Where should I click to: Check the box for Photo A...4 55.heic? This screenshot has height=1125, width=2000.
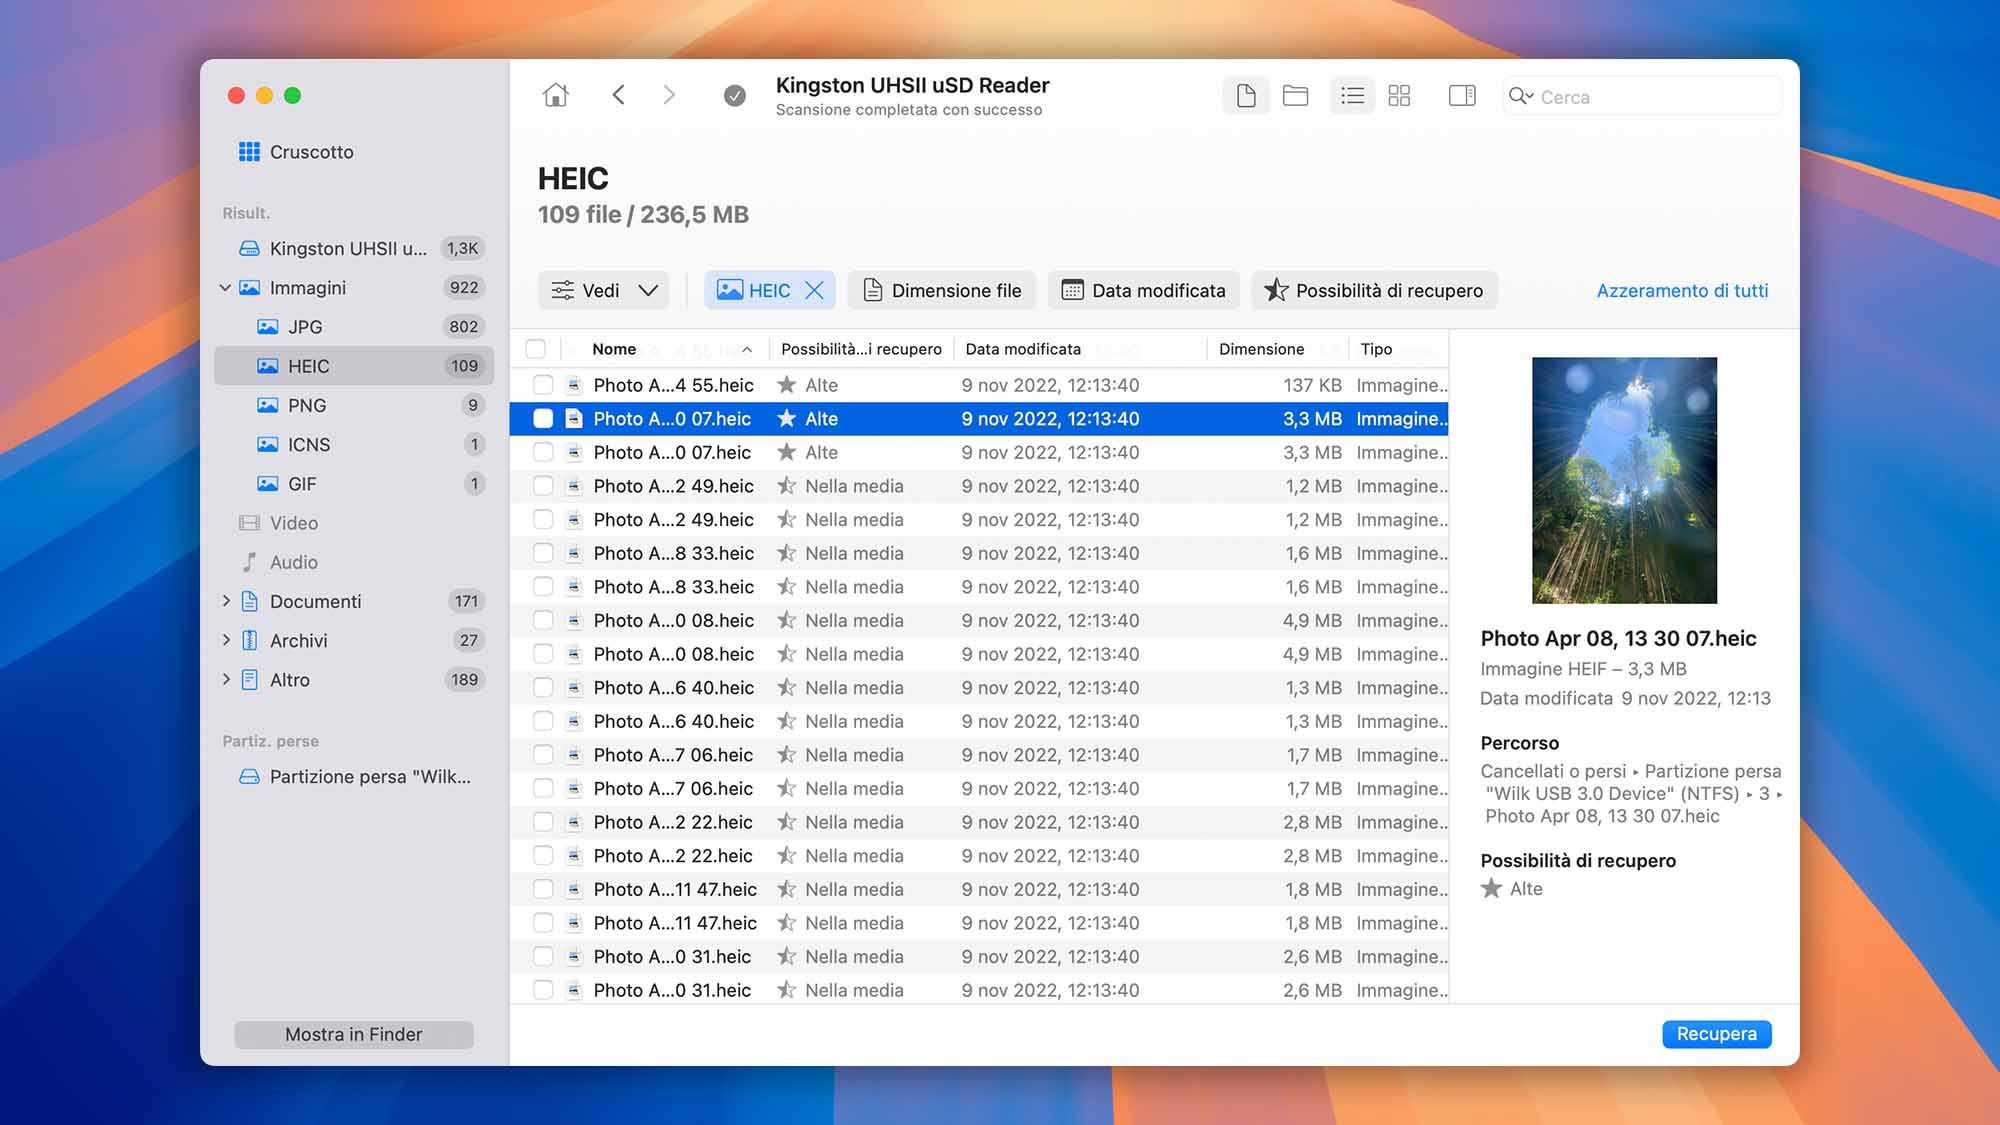coord(543,385)
